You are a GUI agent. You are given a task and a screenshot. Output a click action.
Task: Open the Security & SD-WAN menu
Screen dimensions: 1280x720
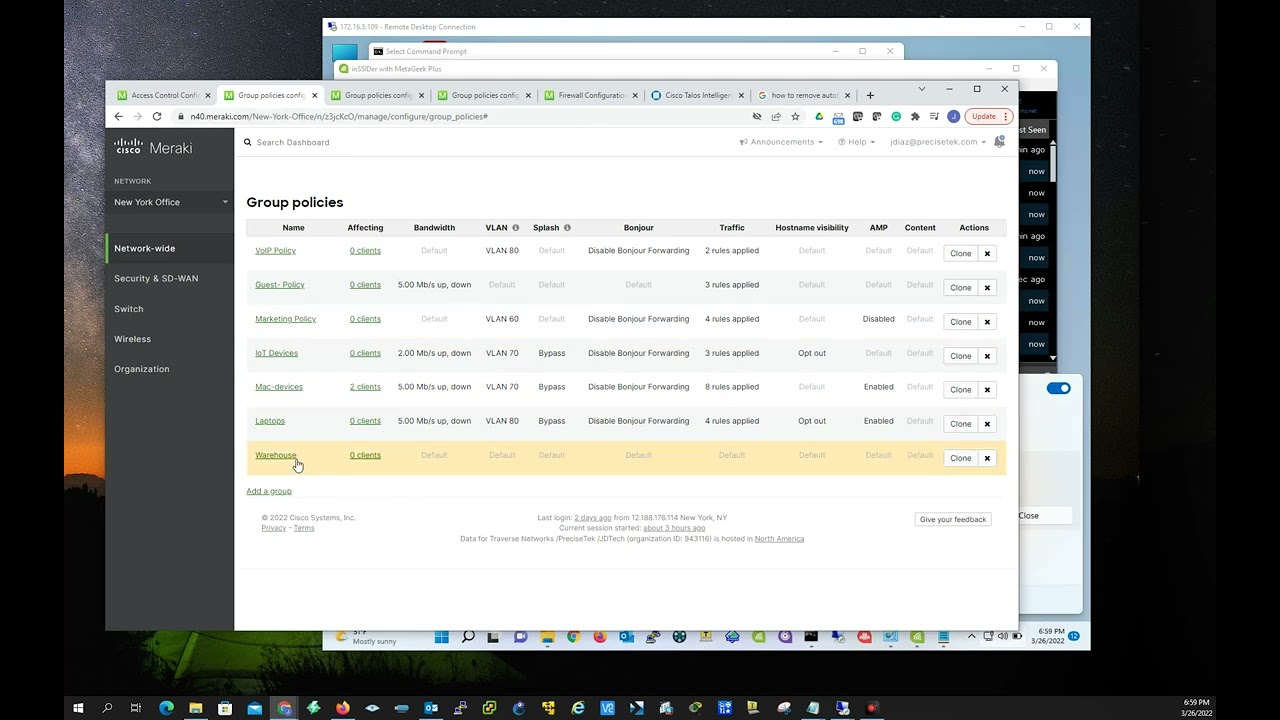click(x=156, y=278)
